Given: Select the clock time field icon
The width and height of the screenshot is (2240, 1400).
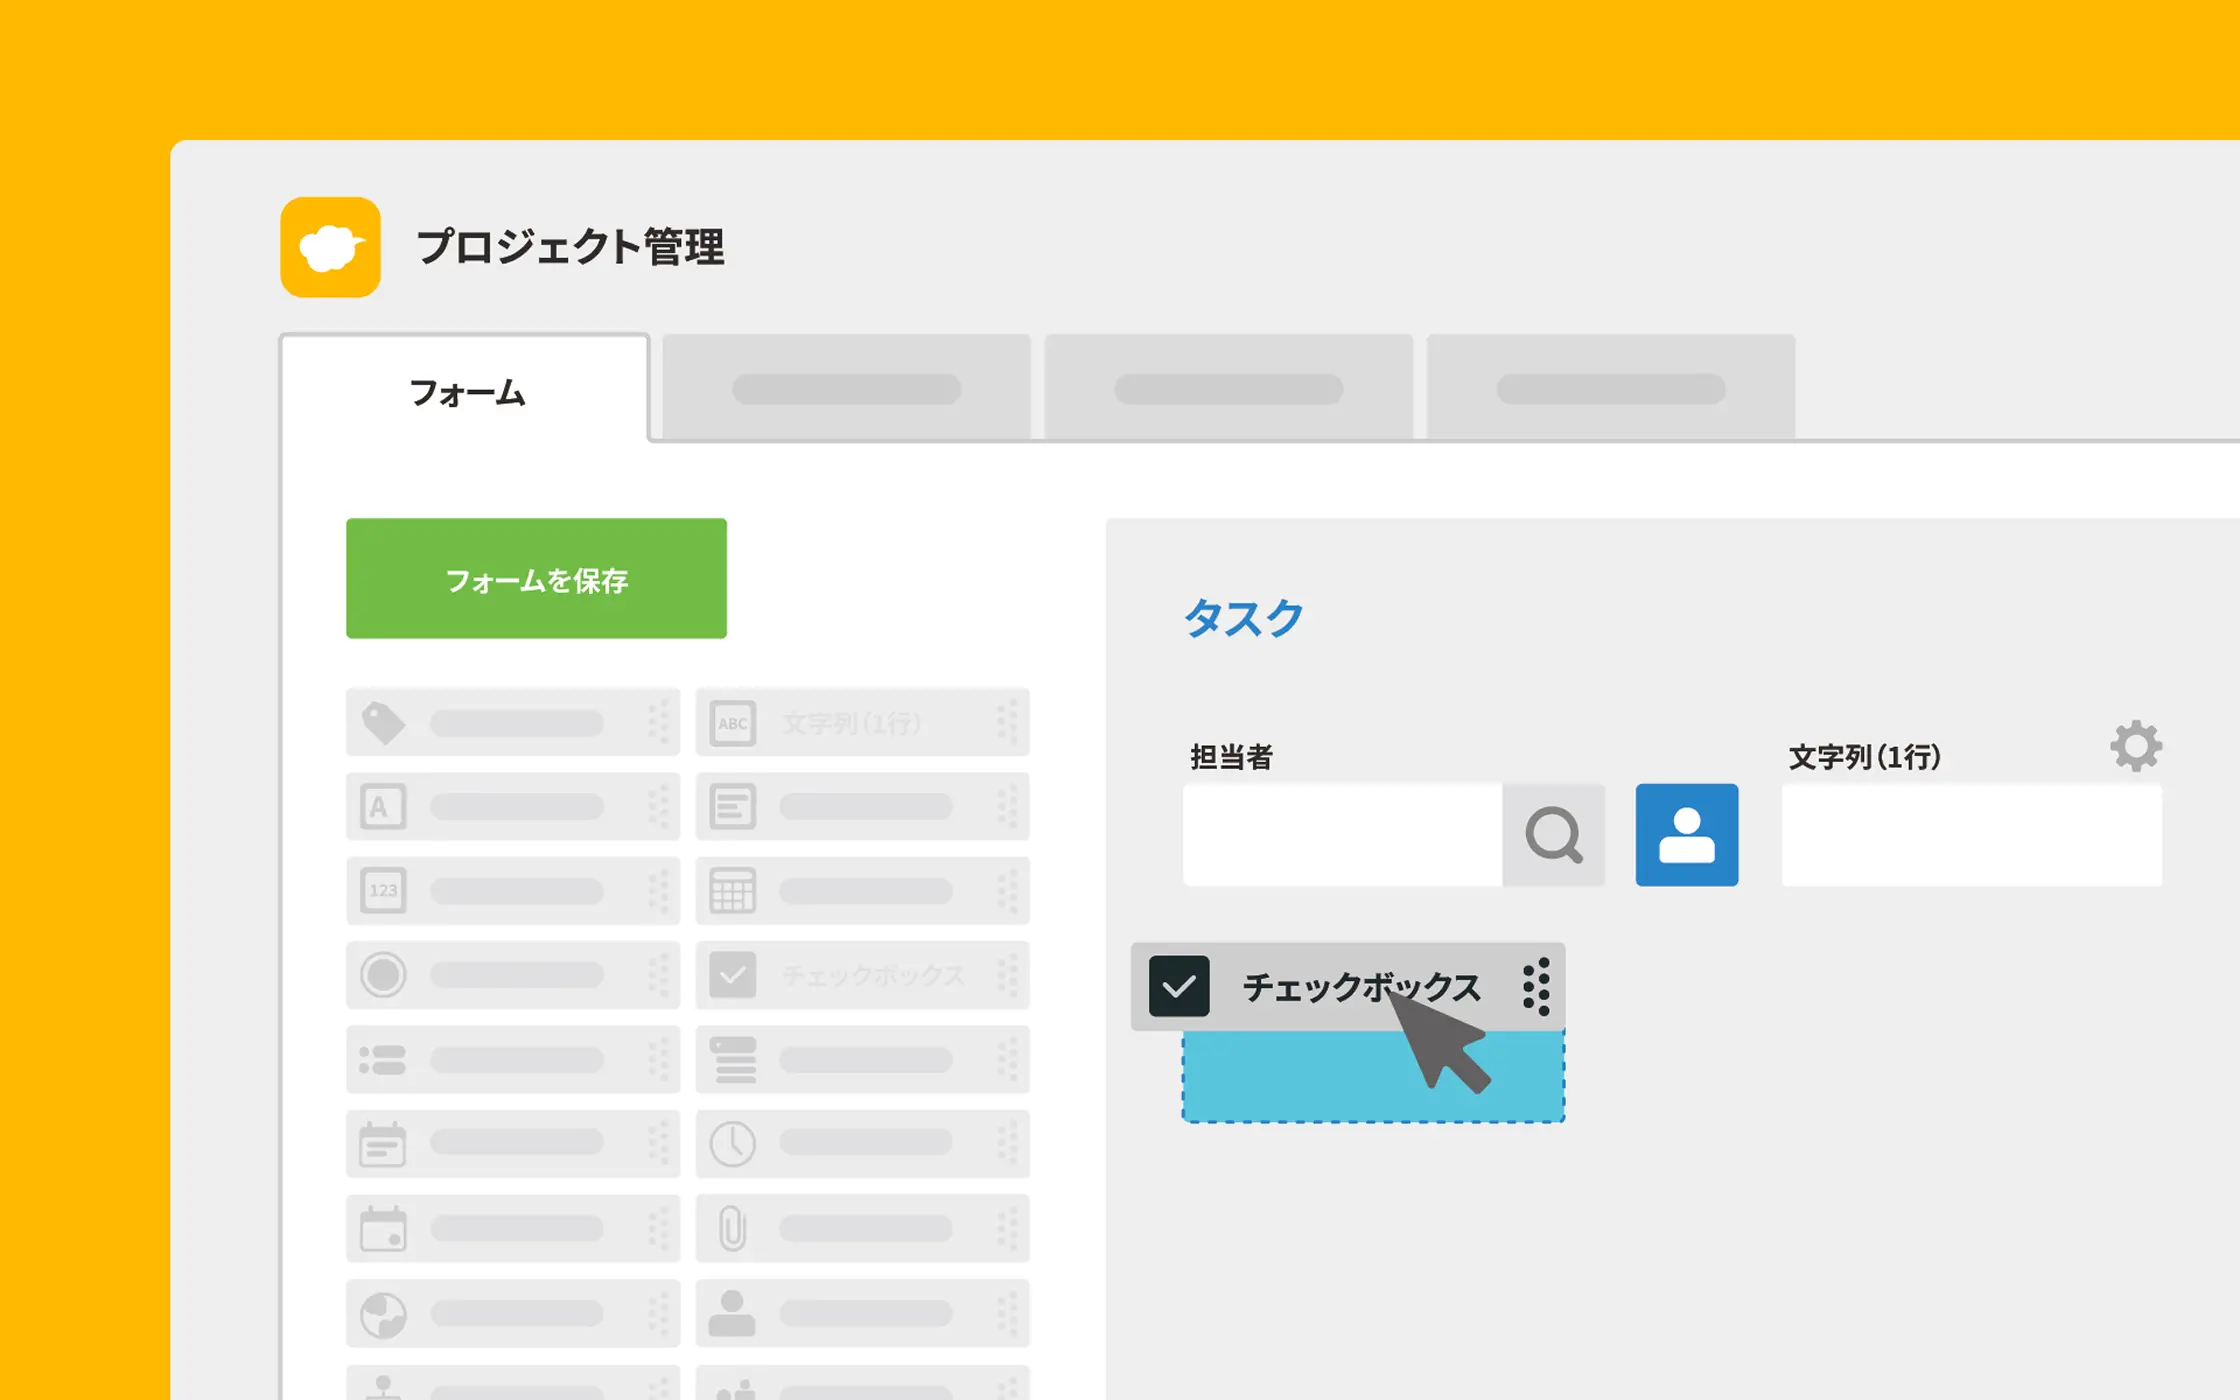Looking at the screenshot, I should point(732,1143).
